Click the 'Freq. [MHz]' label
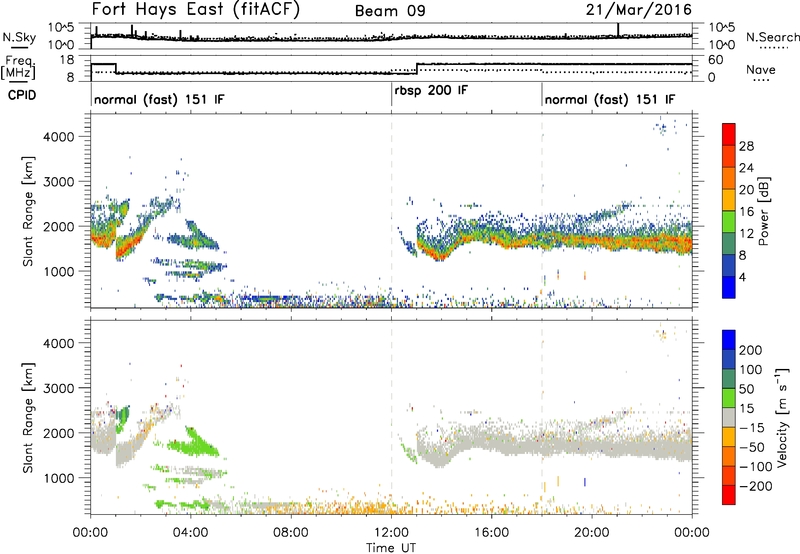The width and height of the screenshot is (800, 554). point(18,68)
